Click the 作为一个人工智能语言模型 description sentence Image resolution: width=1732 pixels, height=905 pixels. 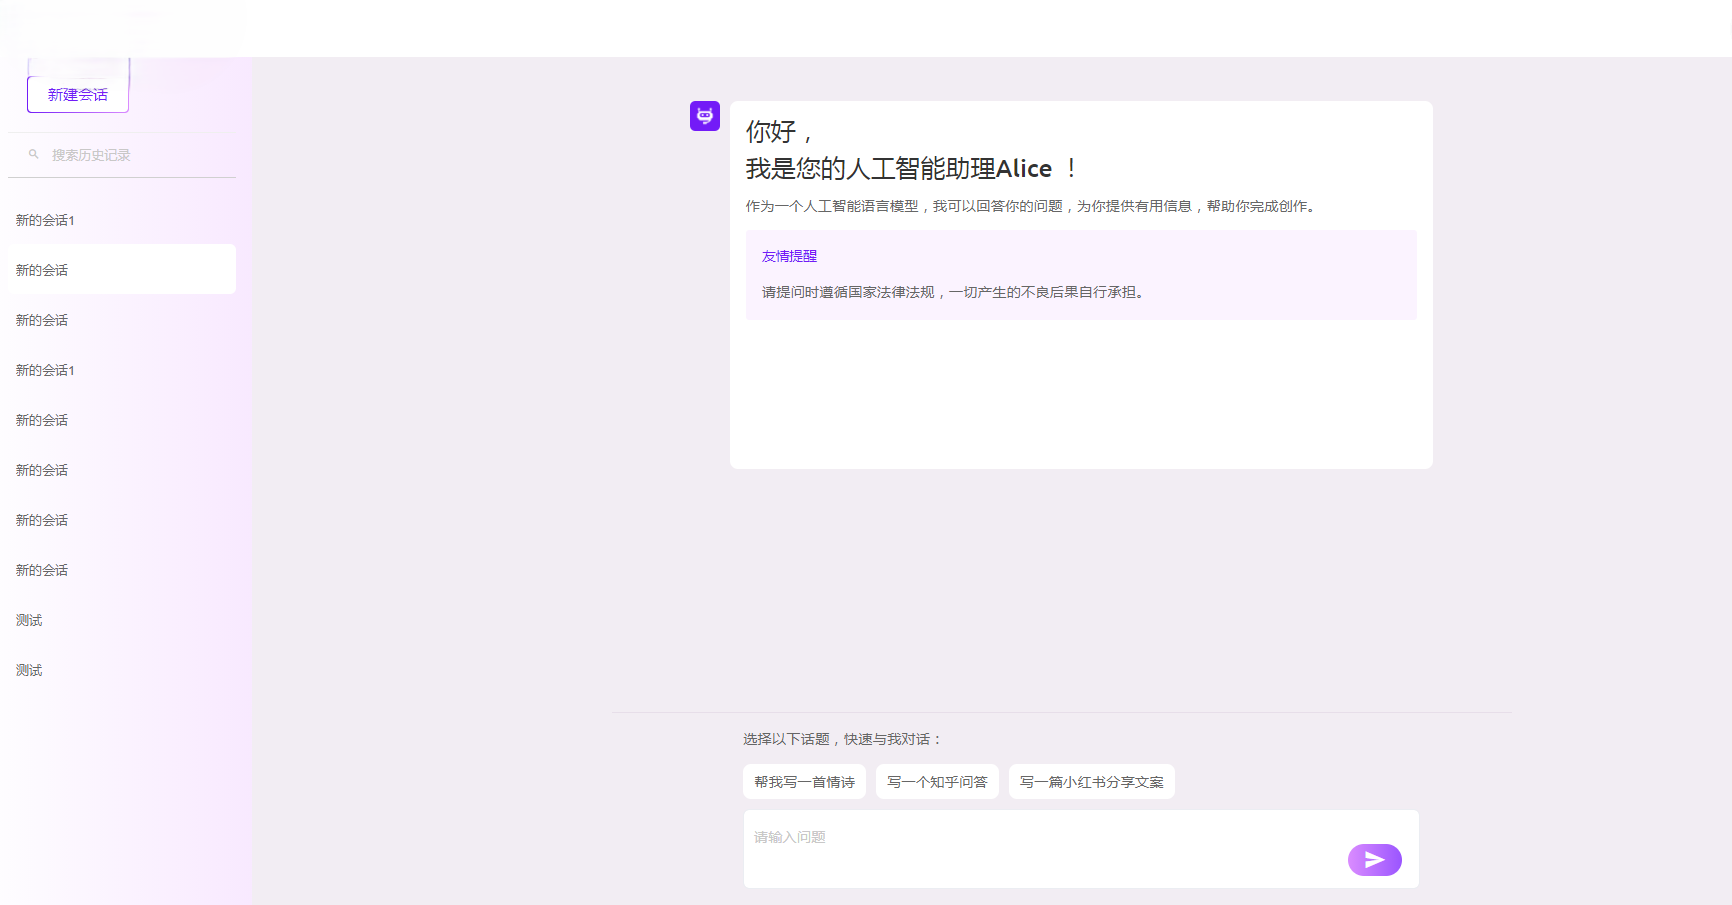[1033, 206]
